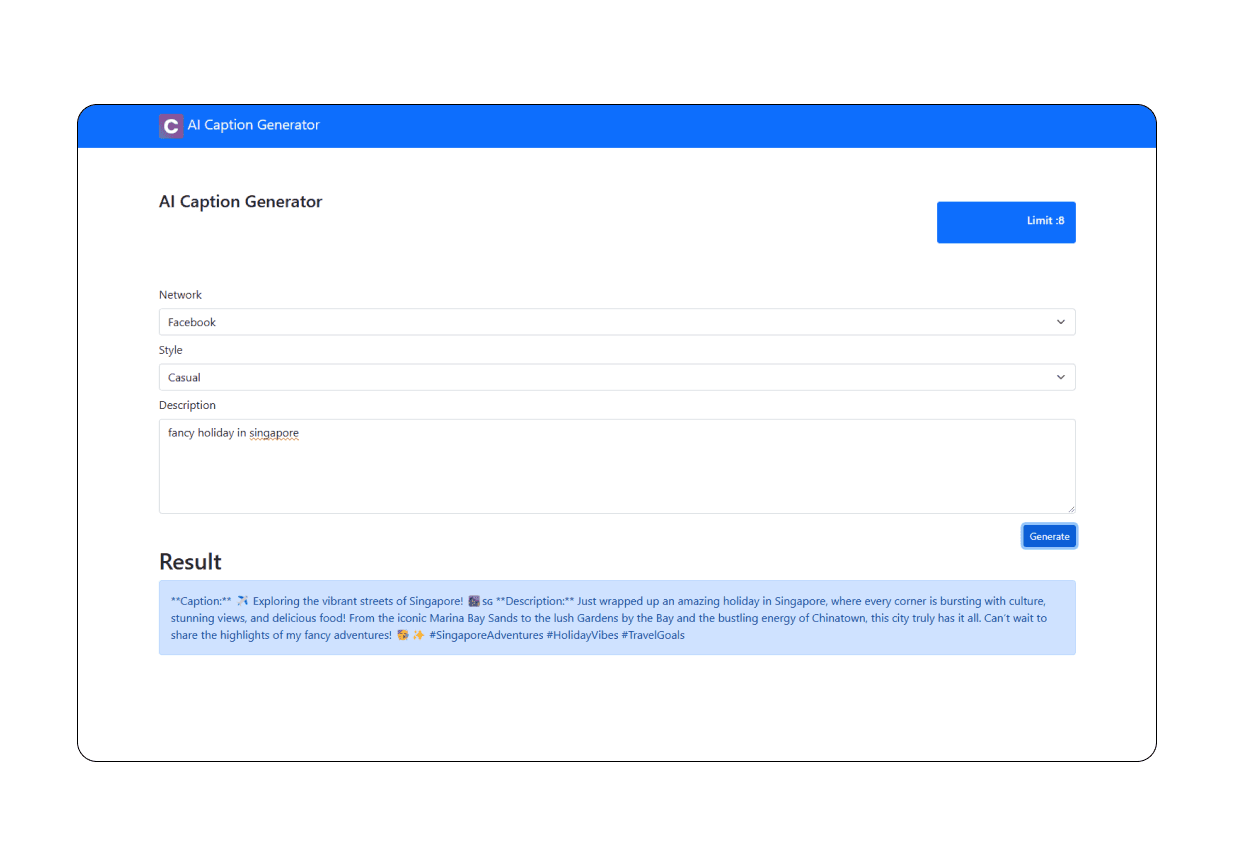Click the underlined word singapore in Description

tap(274, 433)
